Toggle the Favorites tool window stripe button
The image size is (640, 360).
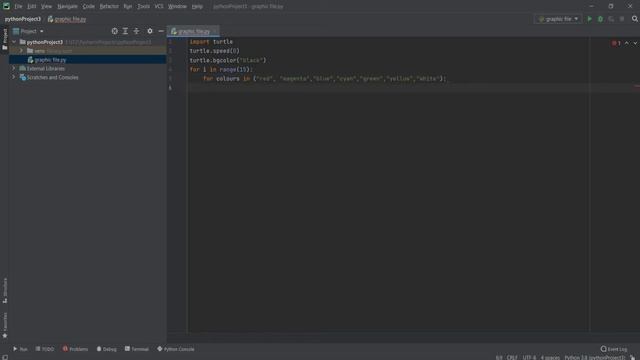click(x=4, y=325)
